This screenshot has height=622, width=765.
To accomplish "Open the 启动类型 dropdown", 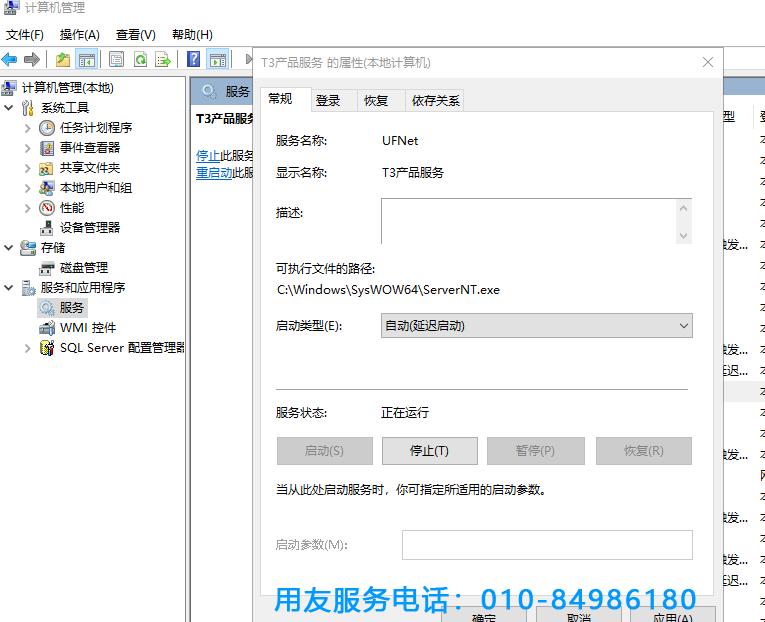I will pyautogui.click(x=537, y=325).
